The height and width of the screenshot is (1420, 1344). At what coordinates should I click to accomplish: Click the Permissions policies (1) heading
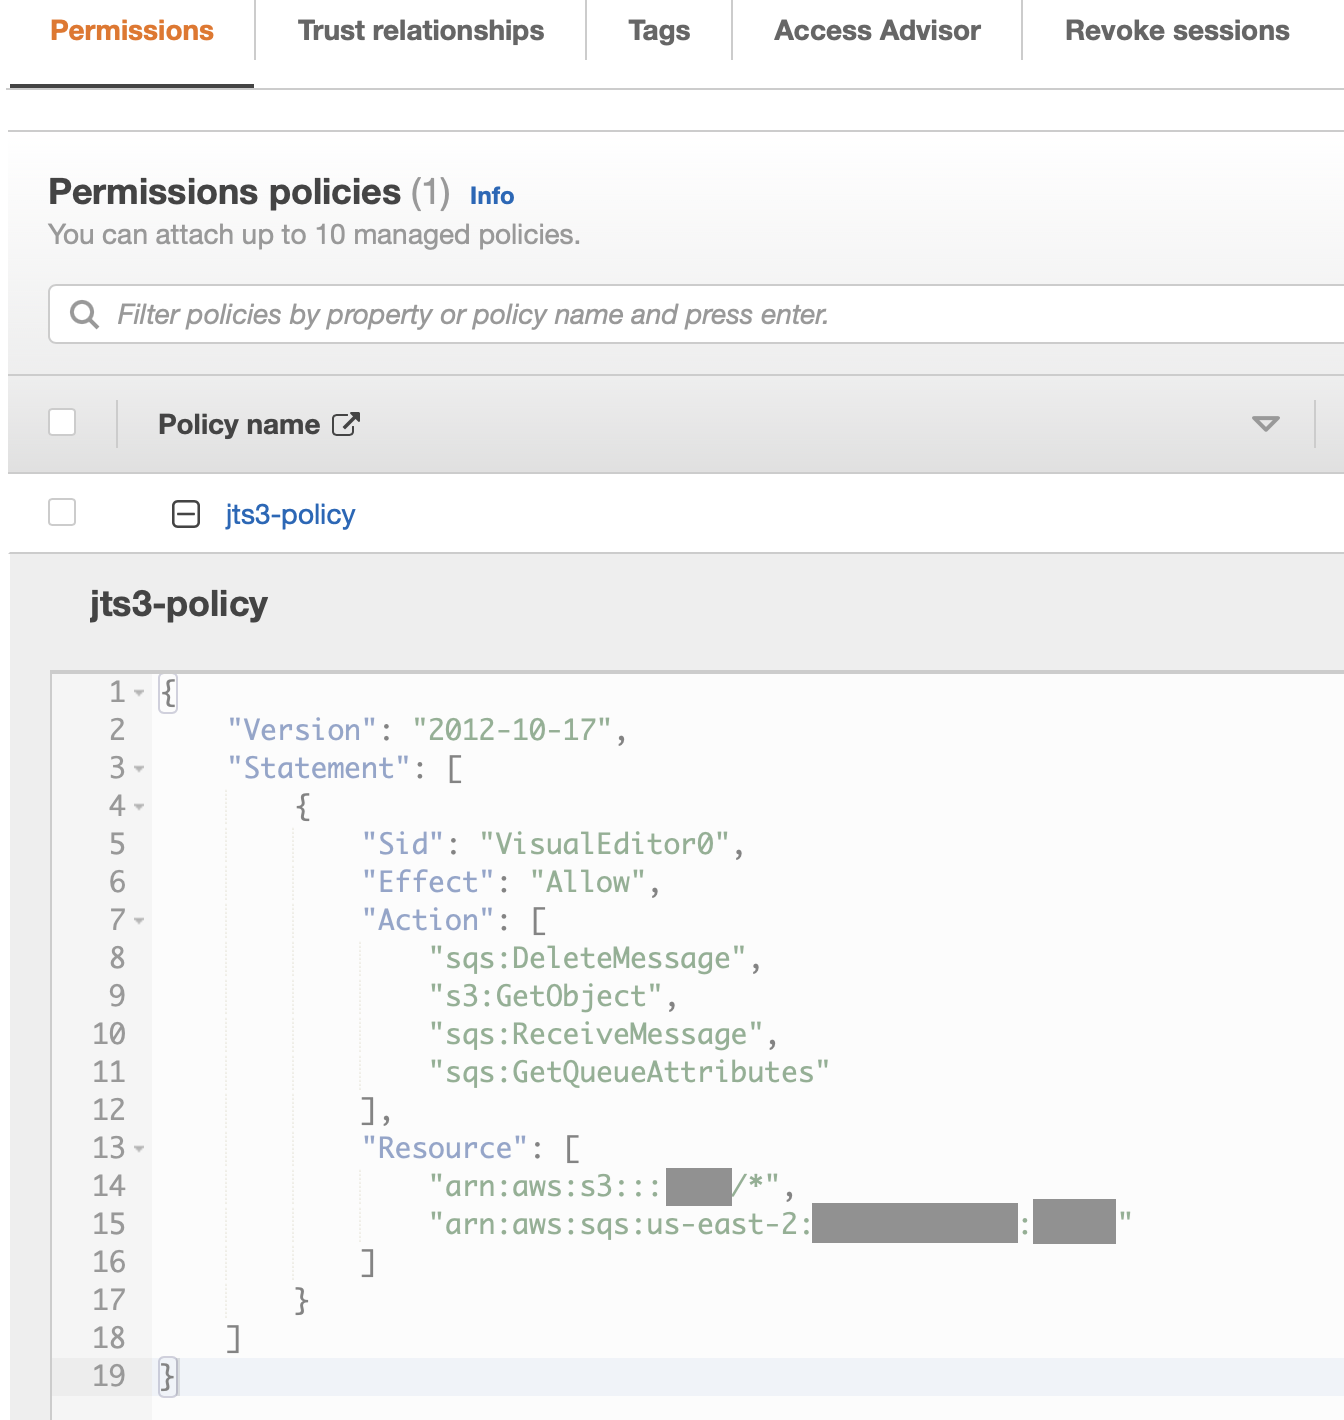click(249, 192)
